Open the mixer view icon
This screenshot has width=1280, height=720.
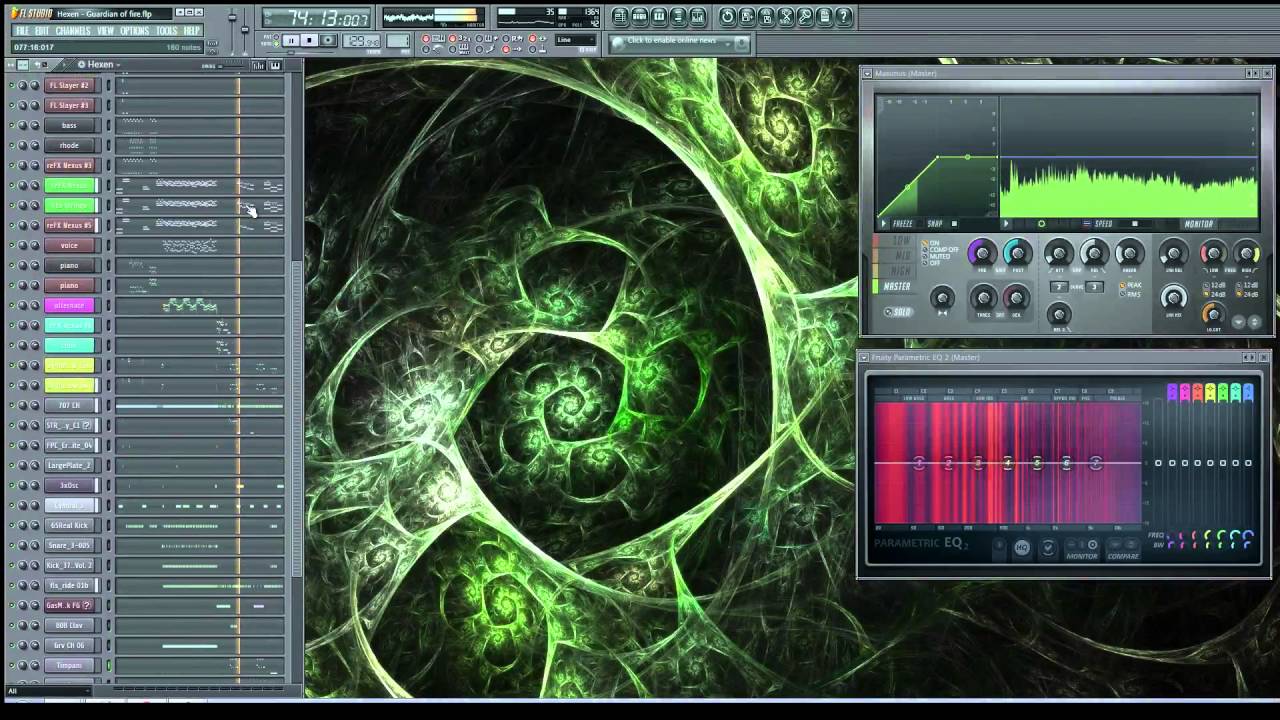(x=698, y=16)
